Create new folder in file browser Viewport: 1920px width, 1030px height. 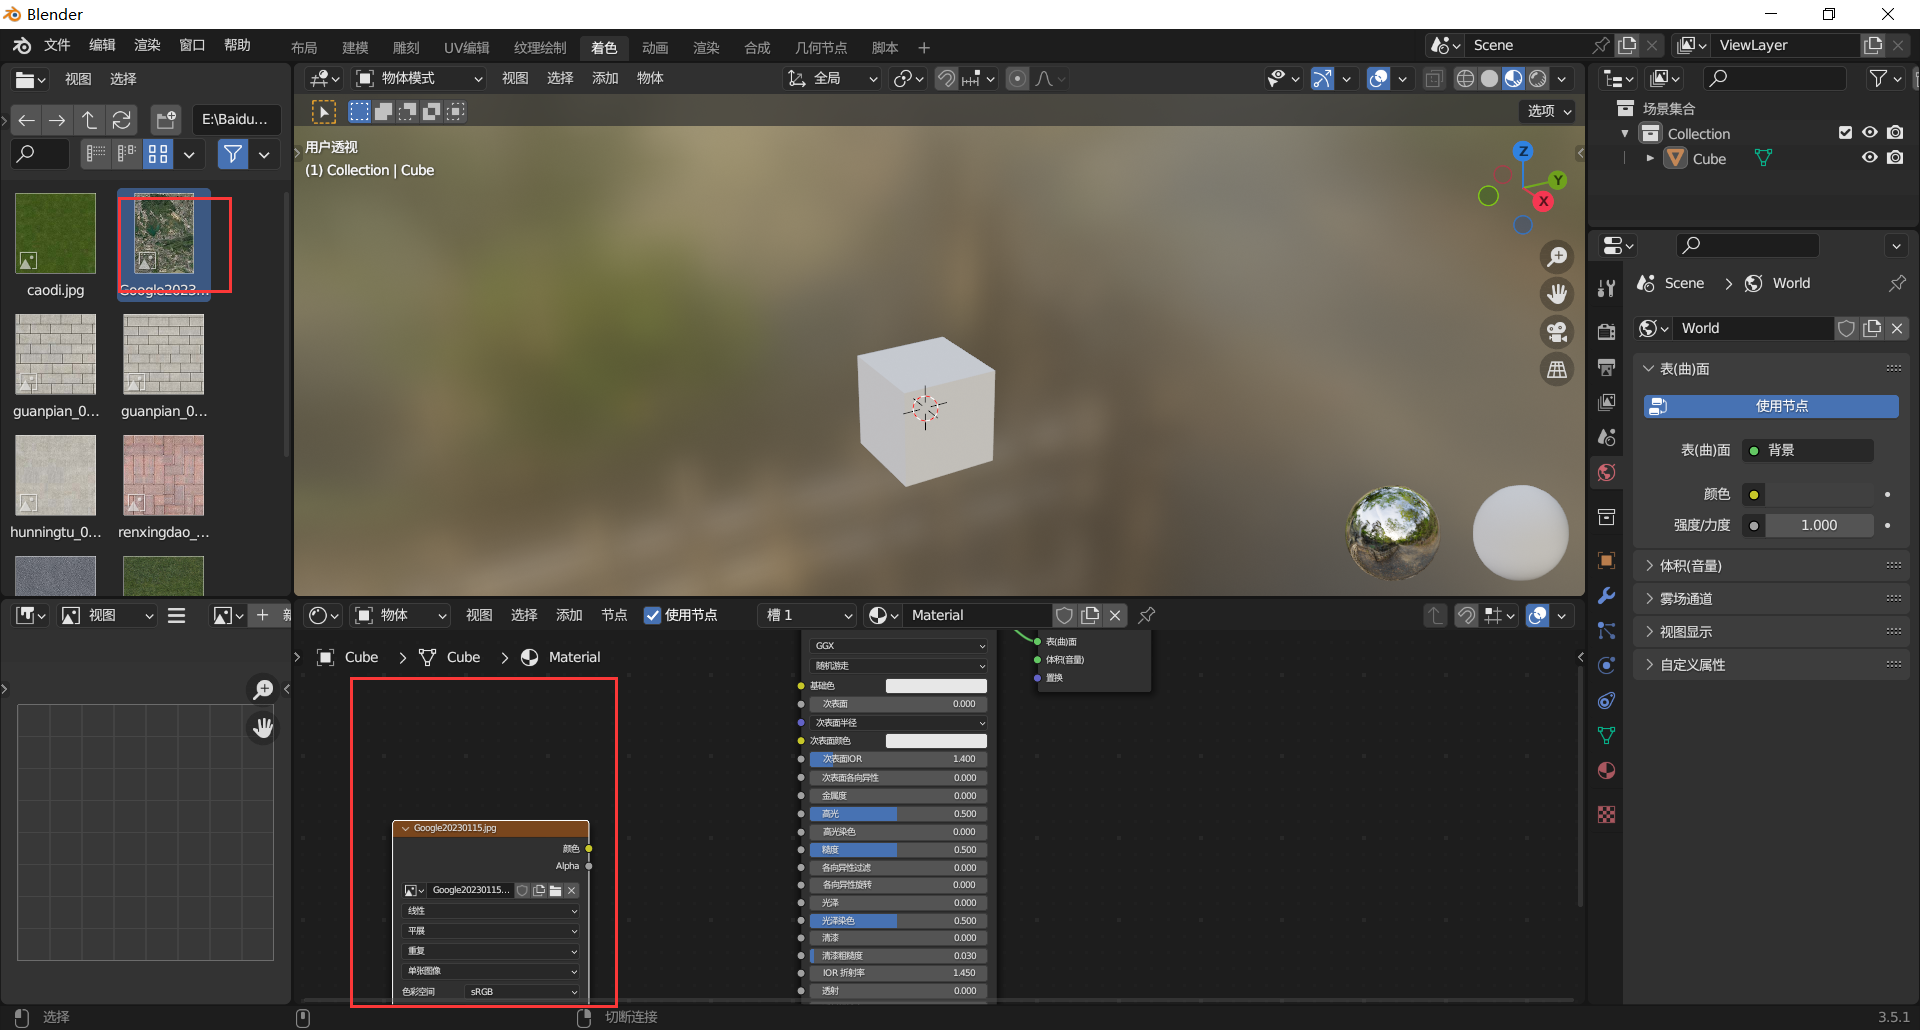pos(166,120)
